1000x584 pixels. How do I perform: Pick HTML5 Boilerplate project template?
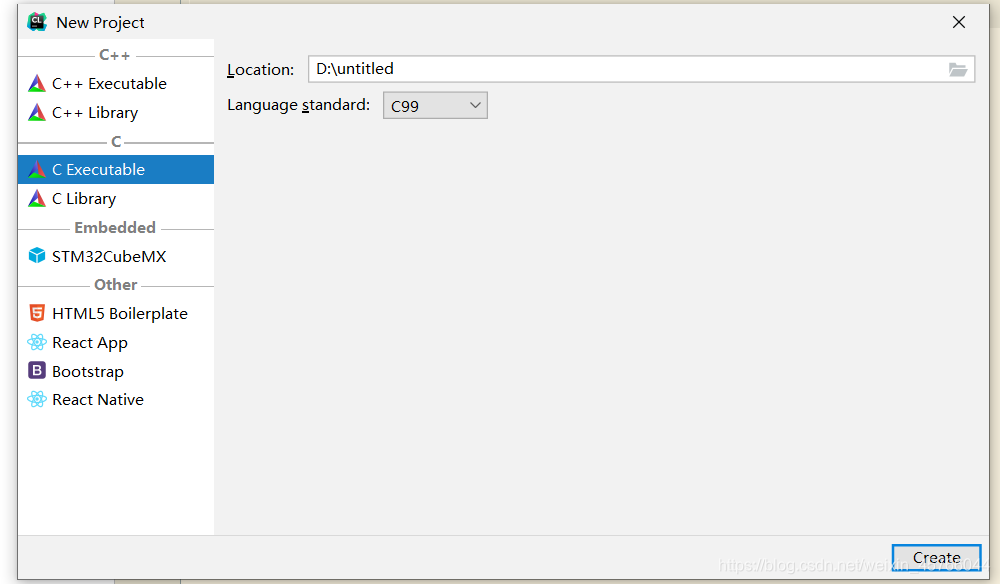coord(115,314)
